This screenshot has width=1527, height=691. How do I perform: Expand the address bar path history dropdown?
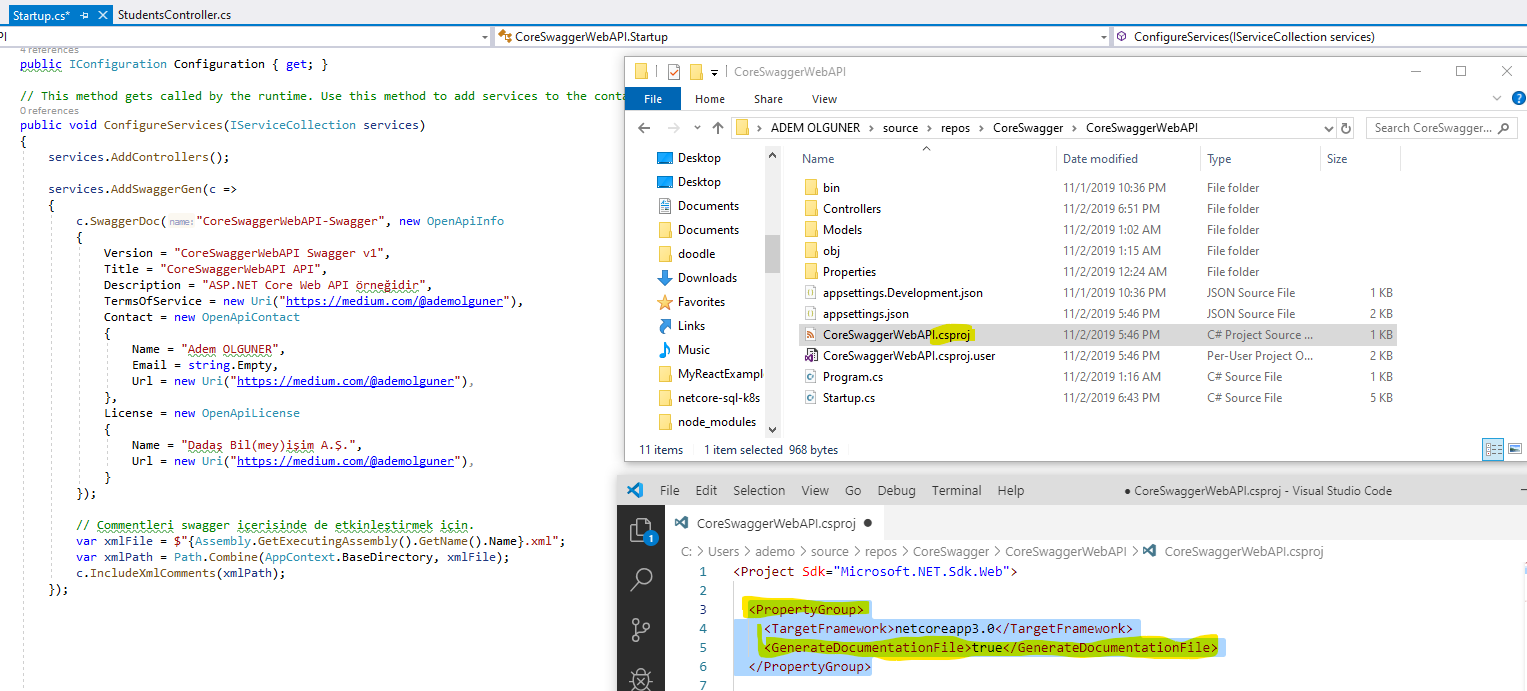1327,128
